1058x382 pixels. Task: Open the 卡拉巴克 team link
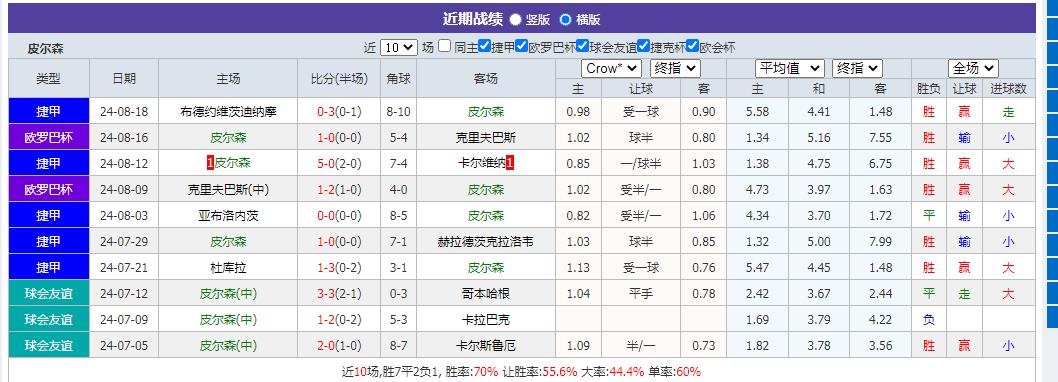tap(486, 320)
